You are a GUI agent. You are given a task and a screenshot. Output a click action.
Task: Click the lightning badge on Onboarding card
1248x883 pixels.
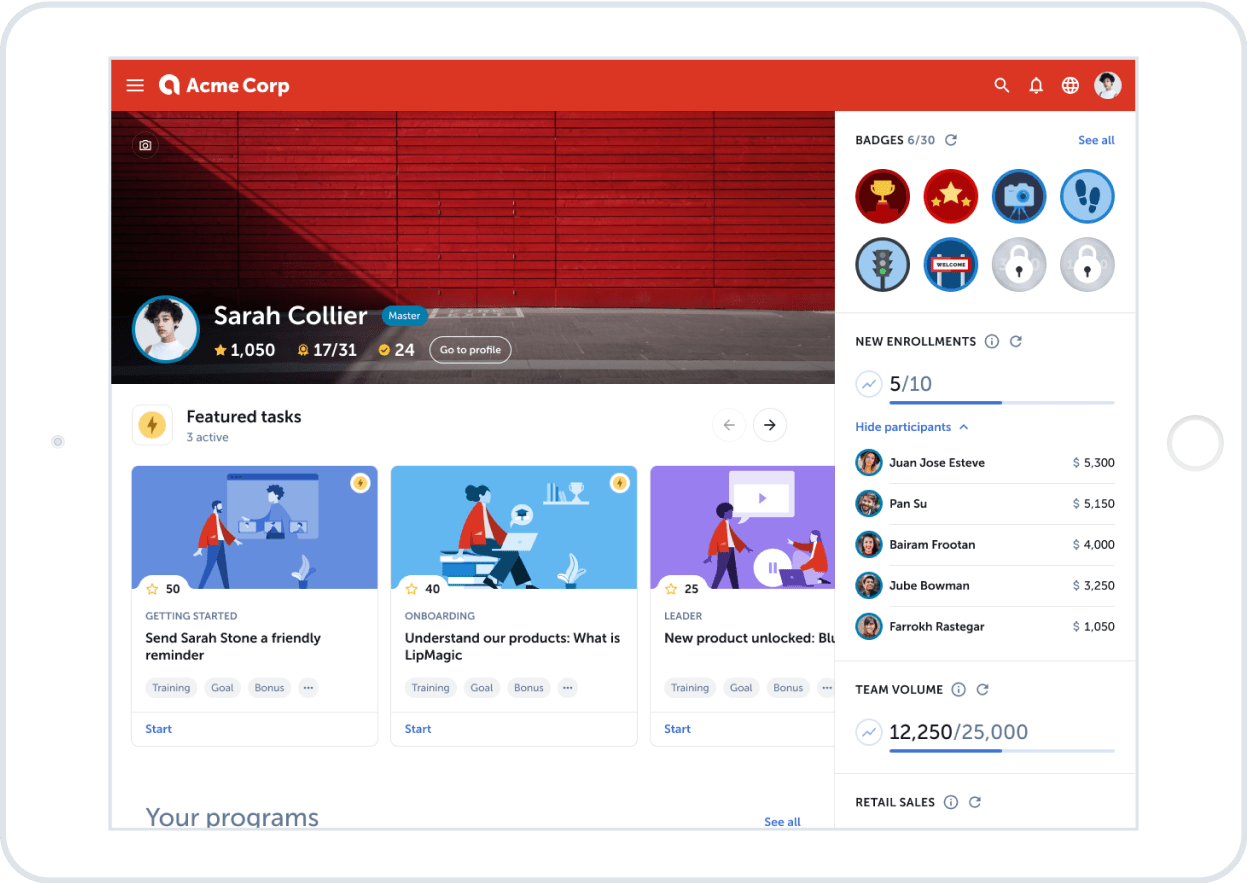pyautogui.click(x=619, y=483)
